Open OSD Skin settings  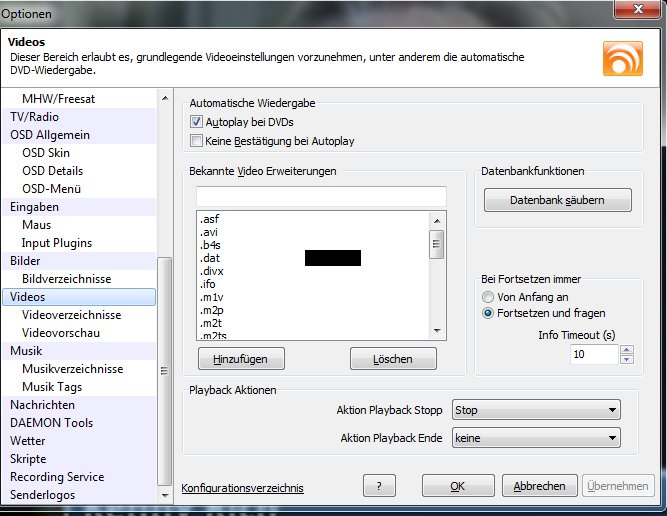[x=79, y=153]
